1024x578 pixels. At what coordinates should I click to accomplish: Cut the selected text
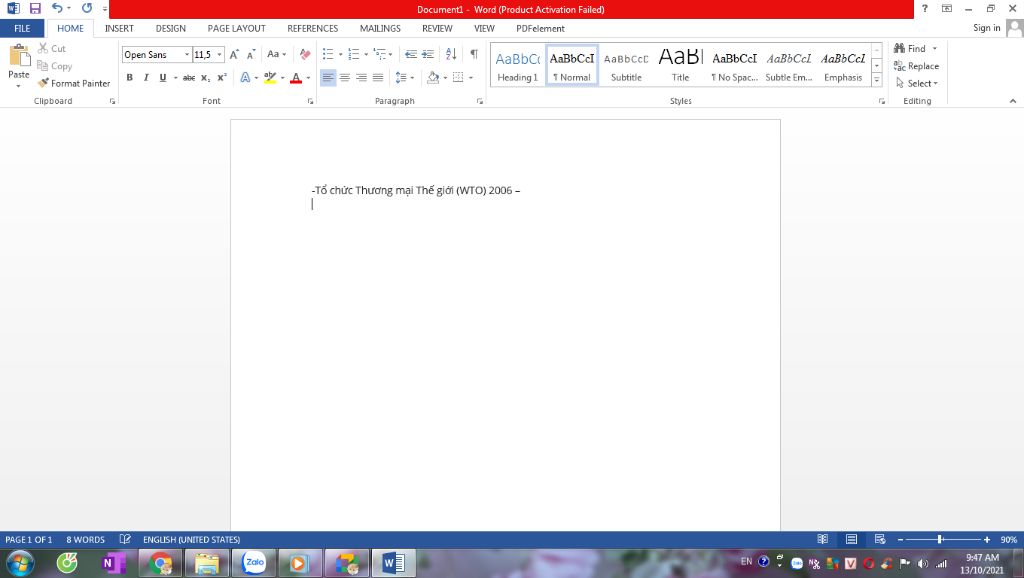point(52,48)
